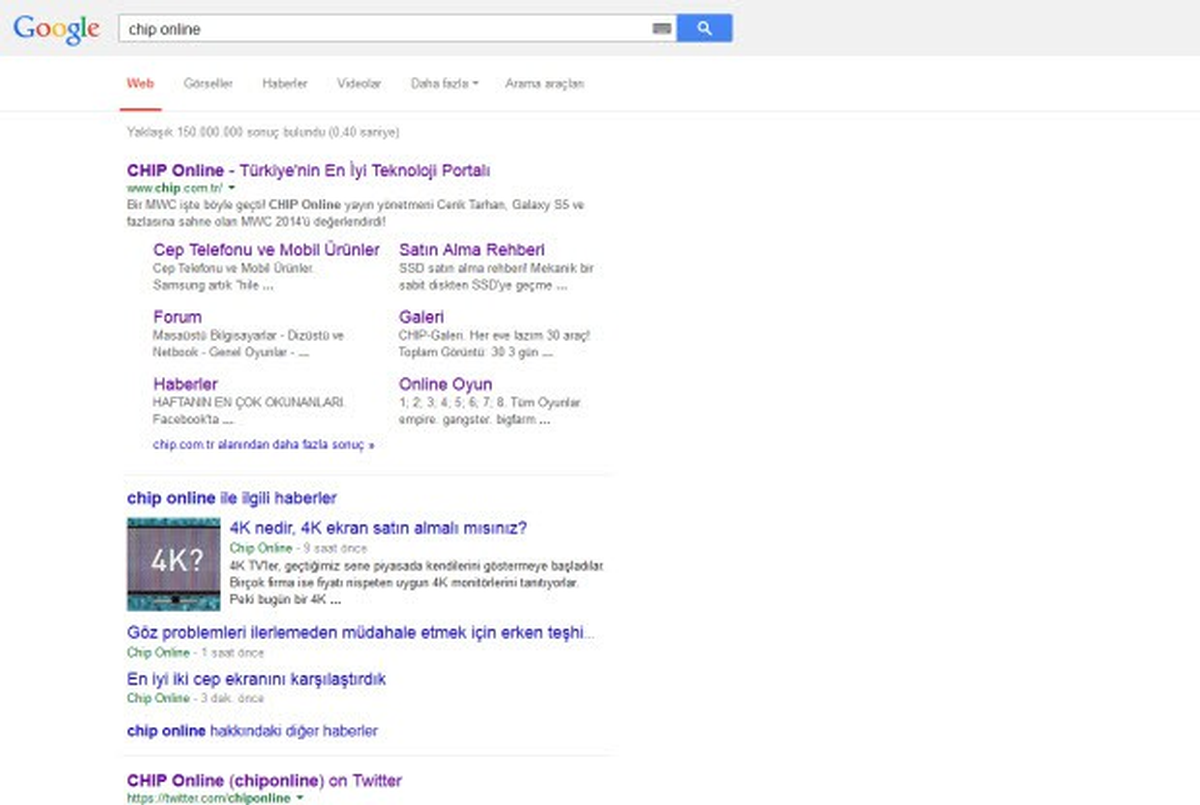1200x805 pixels.
Task: Open the Forum sitelink
Action: 177,317
